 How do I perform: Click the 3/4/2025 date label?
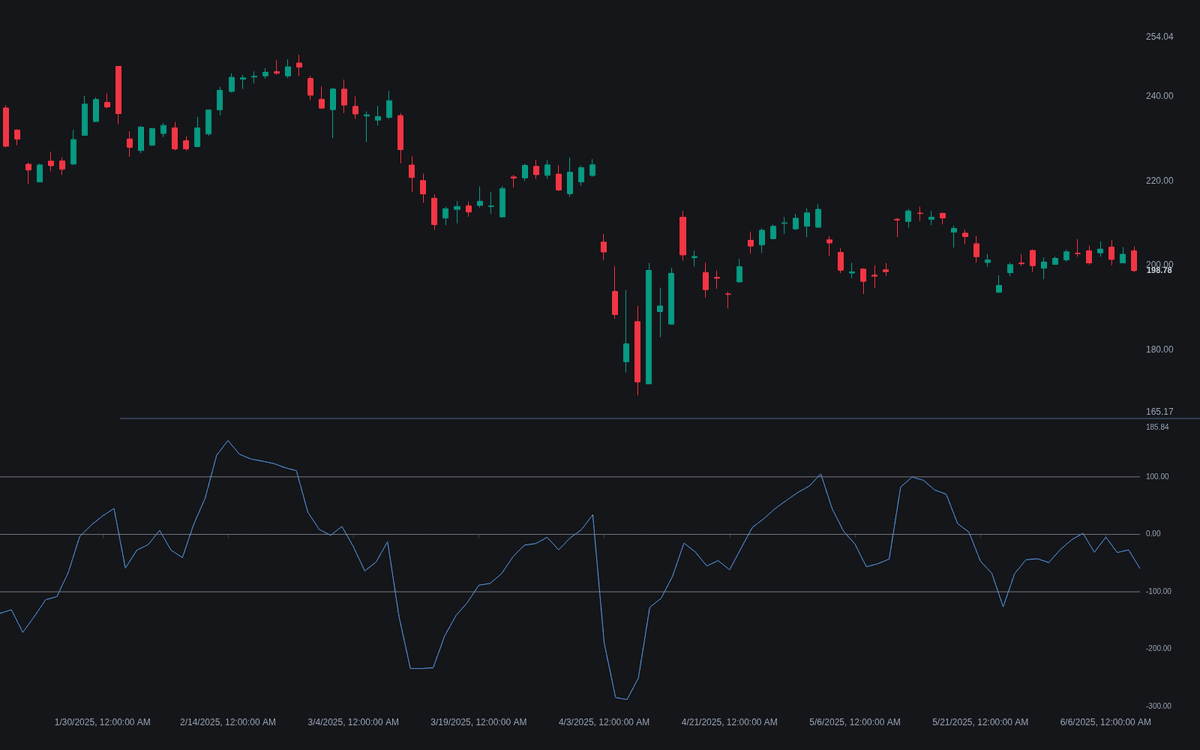pyautogui.click(x=353, y=722)
